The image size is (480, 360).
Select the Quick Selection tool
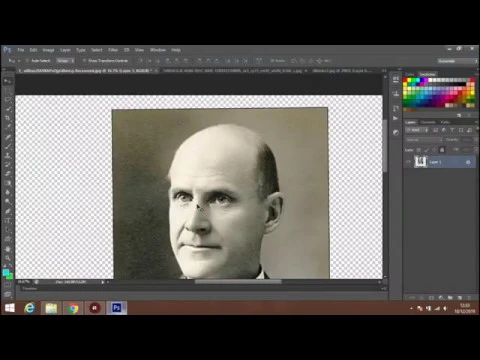coord(8,109)
